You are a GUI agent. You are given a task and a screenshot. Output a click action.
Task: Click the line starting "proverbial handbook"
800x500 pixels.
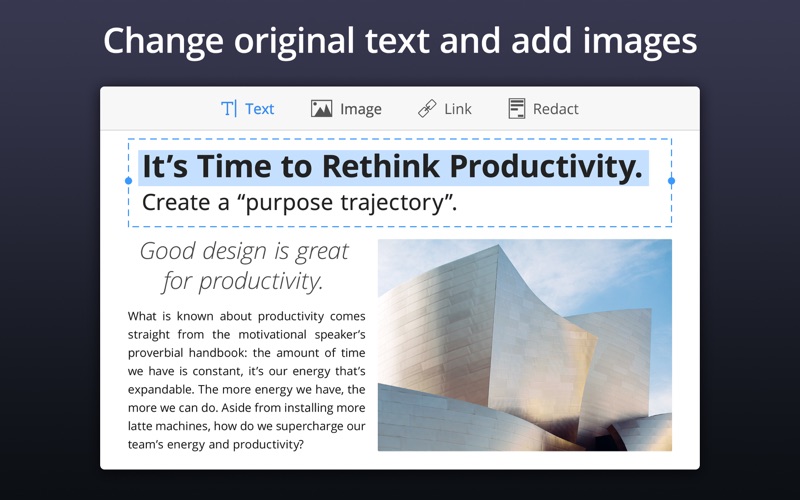(246, 353)
